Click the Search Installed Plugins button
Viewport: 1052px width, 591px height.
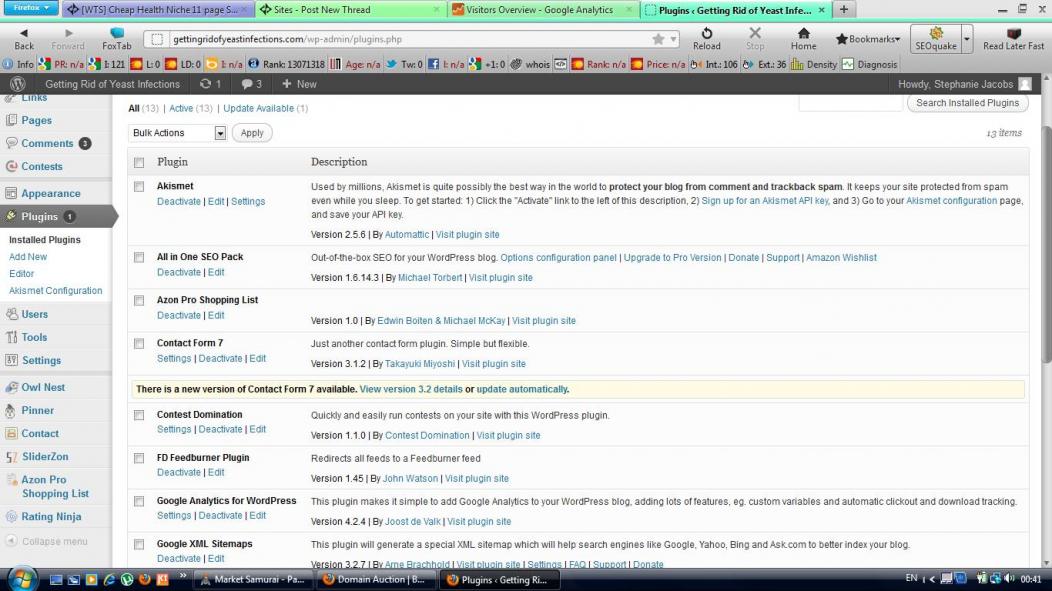click(967, 103)
